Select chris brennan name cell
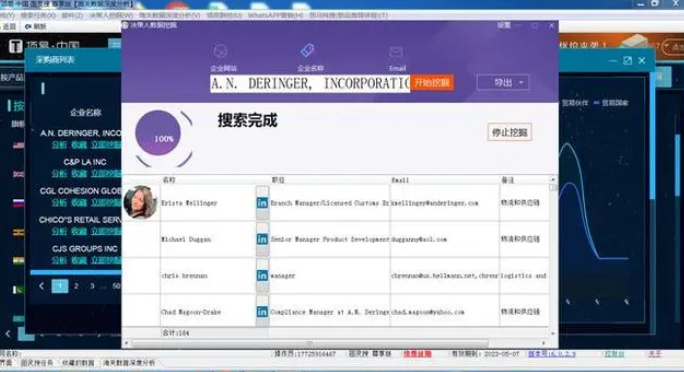 (x=208, y=276)
